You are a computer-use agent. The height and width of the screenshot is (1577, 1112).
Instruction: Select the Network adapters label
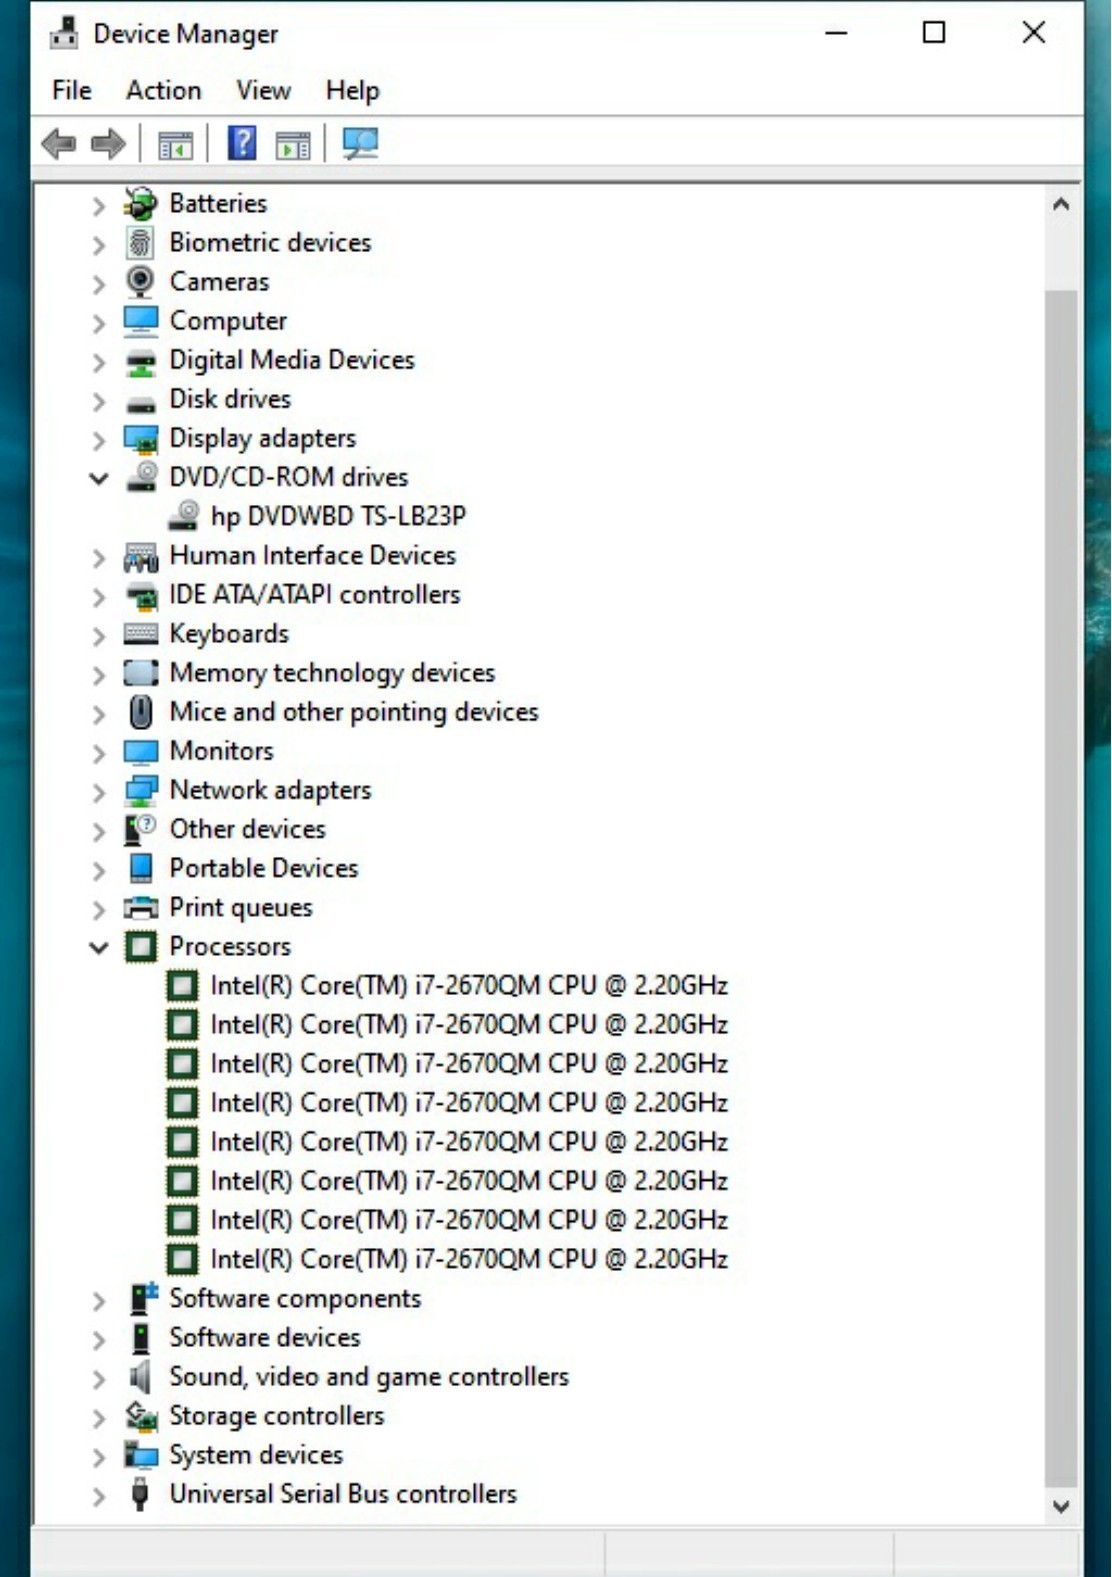pyautogui.click(x=270, y=790)
